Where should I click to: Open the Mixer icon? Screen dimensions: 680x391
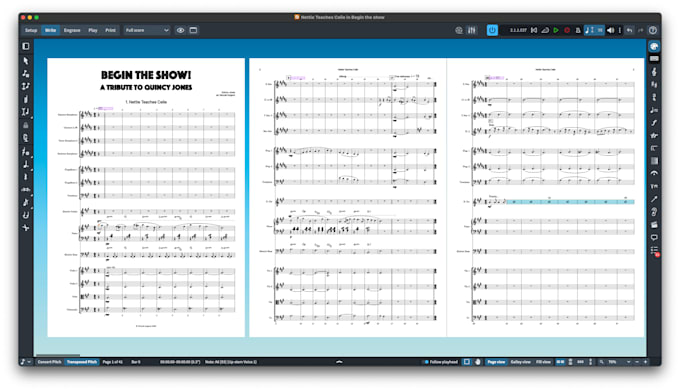[x=472, y=30]
